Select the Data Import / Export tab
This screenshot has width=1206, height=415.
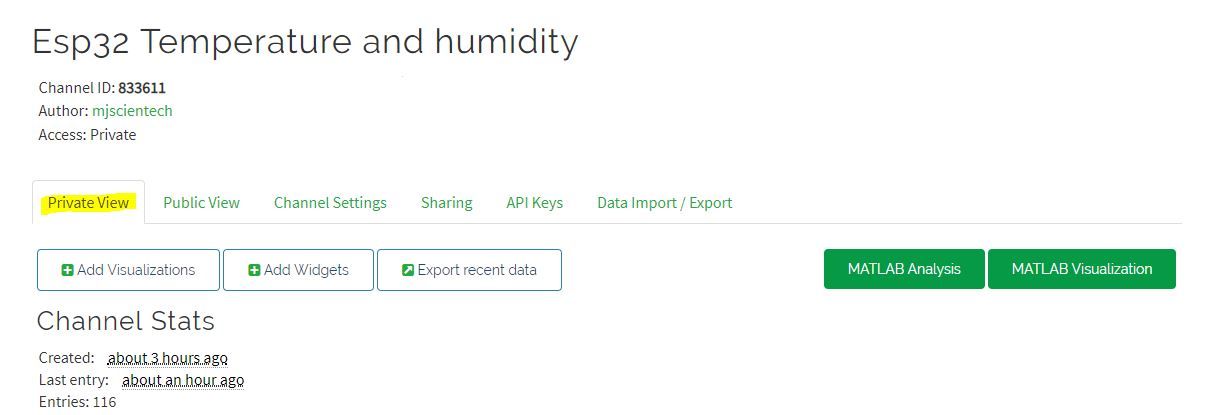[664, 202]
